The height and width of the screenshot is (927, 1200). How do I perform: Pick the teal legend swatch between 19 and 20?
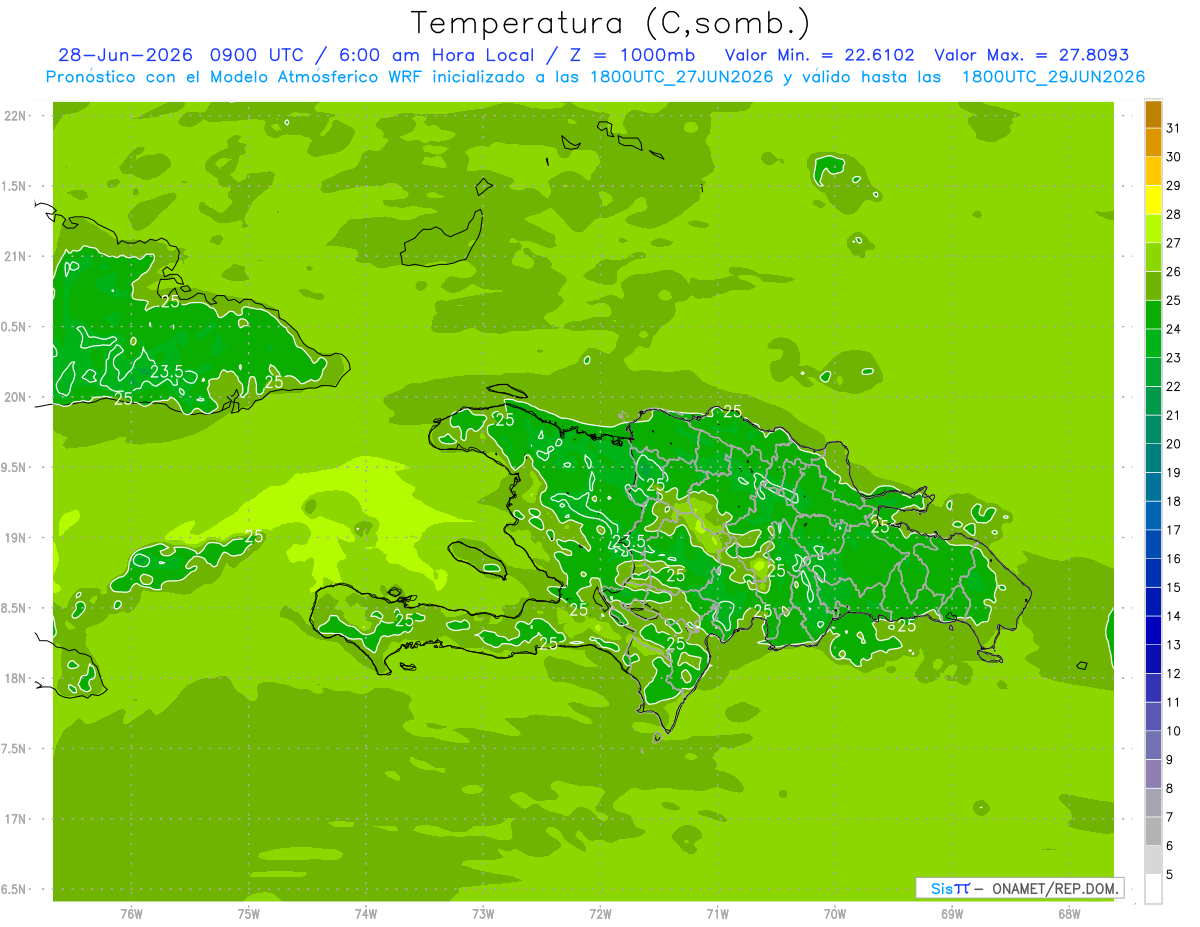coord(1153,459)
